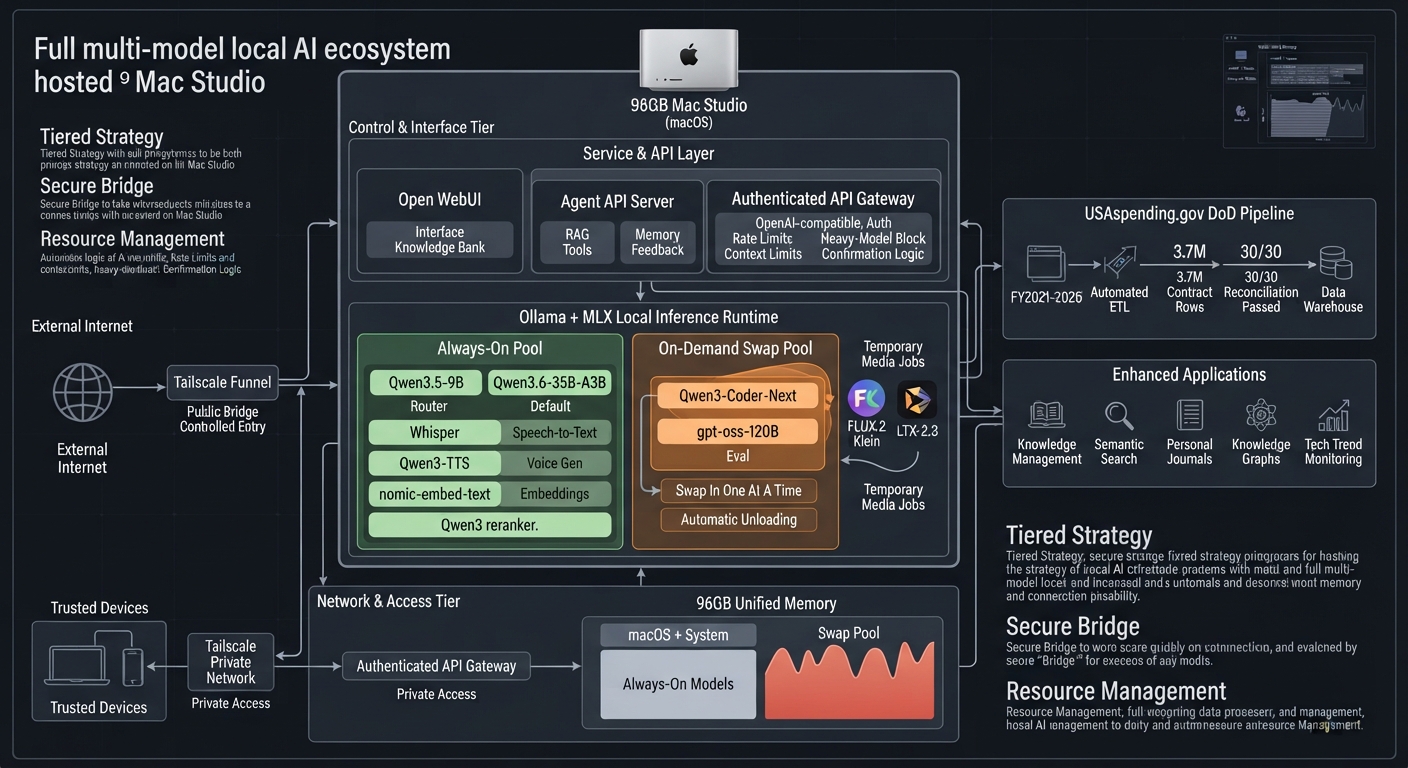Click the laptop icon in Trusted Devices
The image size is (1408, 768).
coord(77,664)
